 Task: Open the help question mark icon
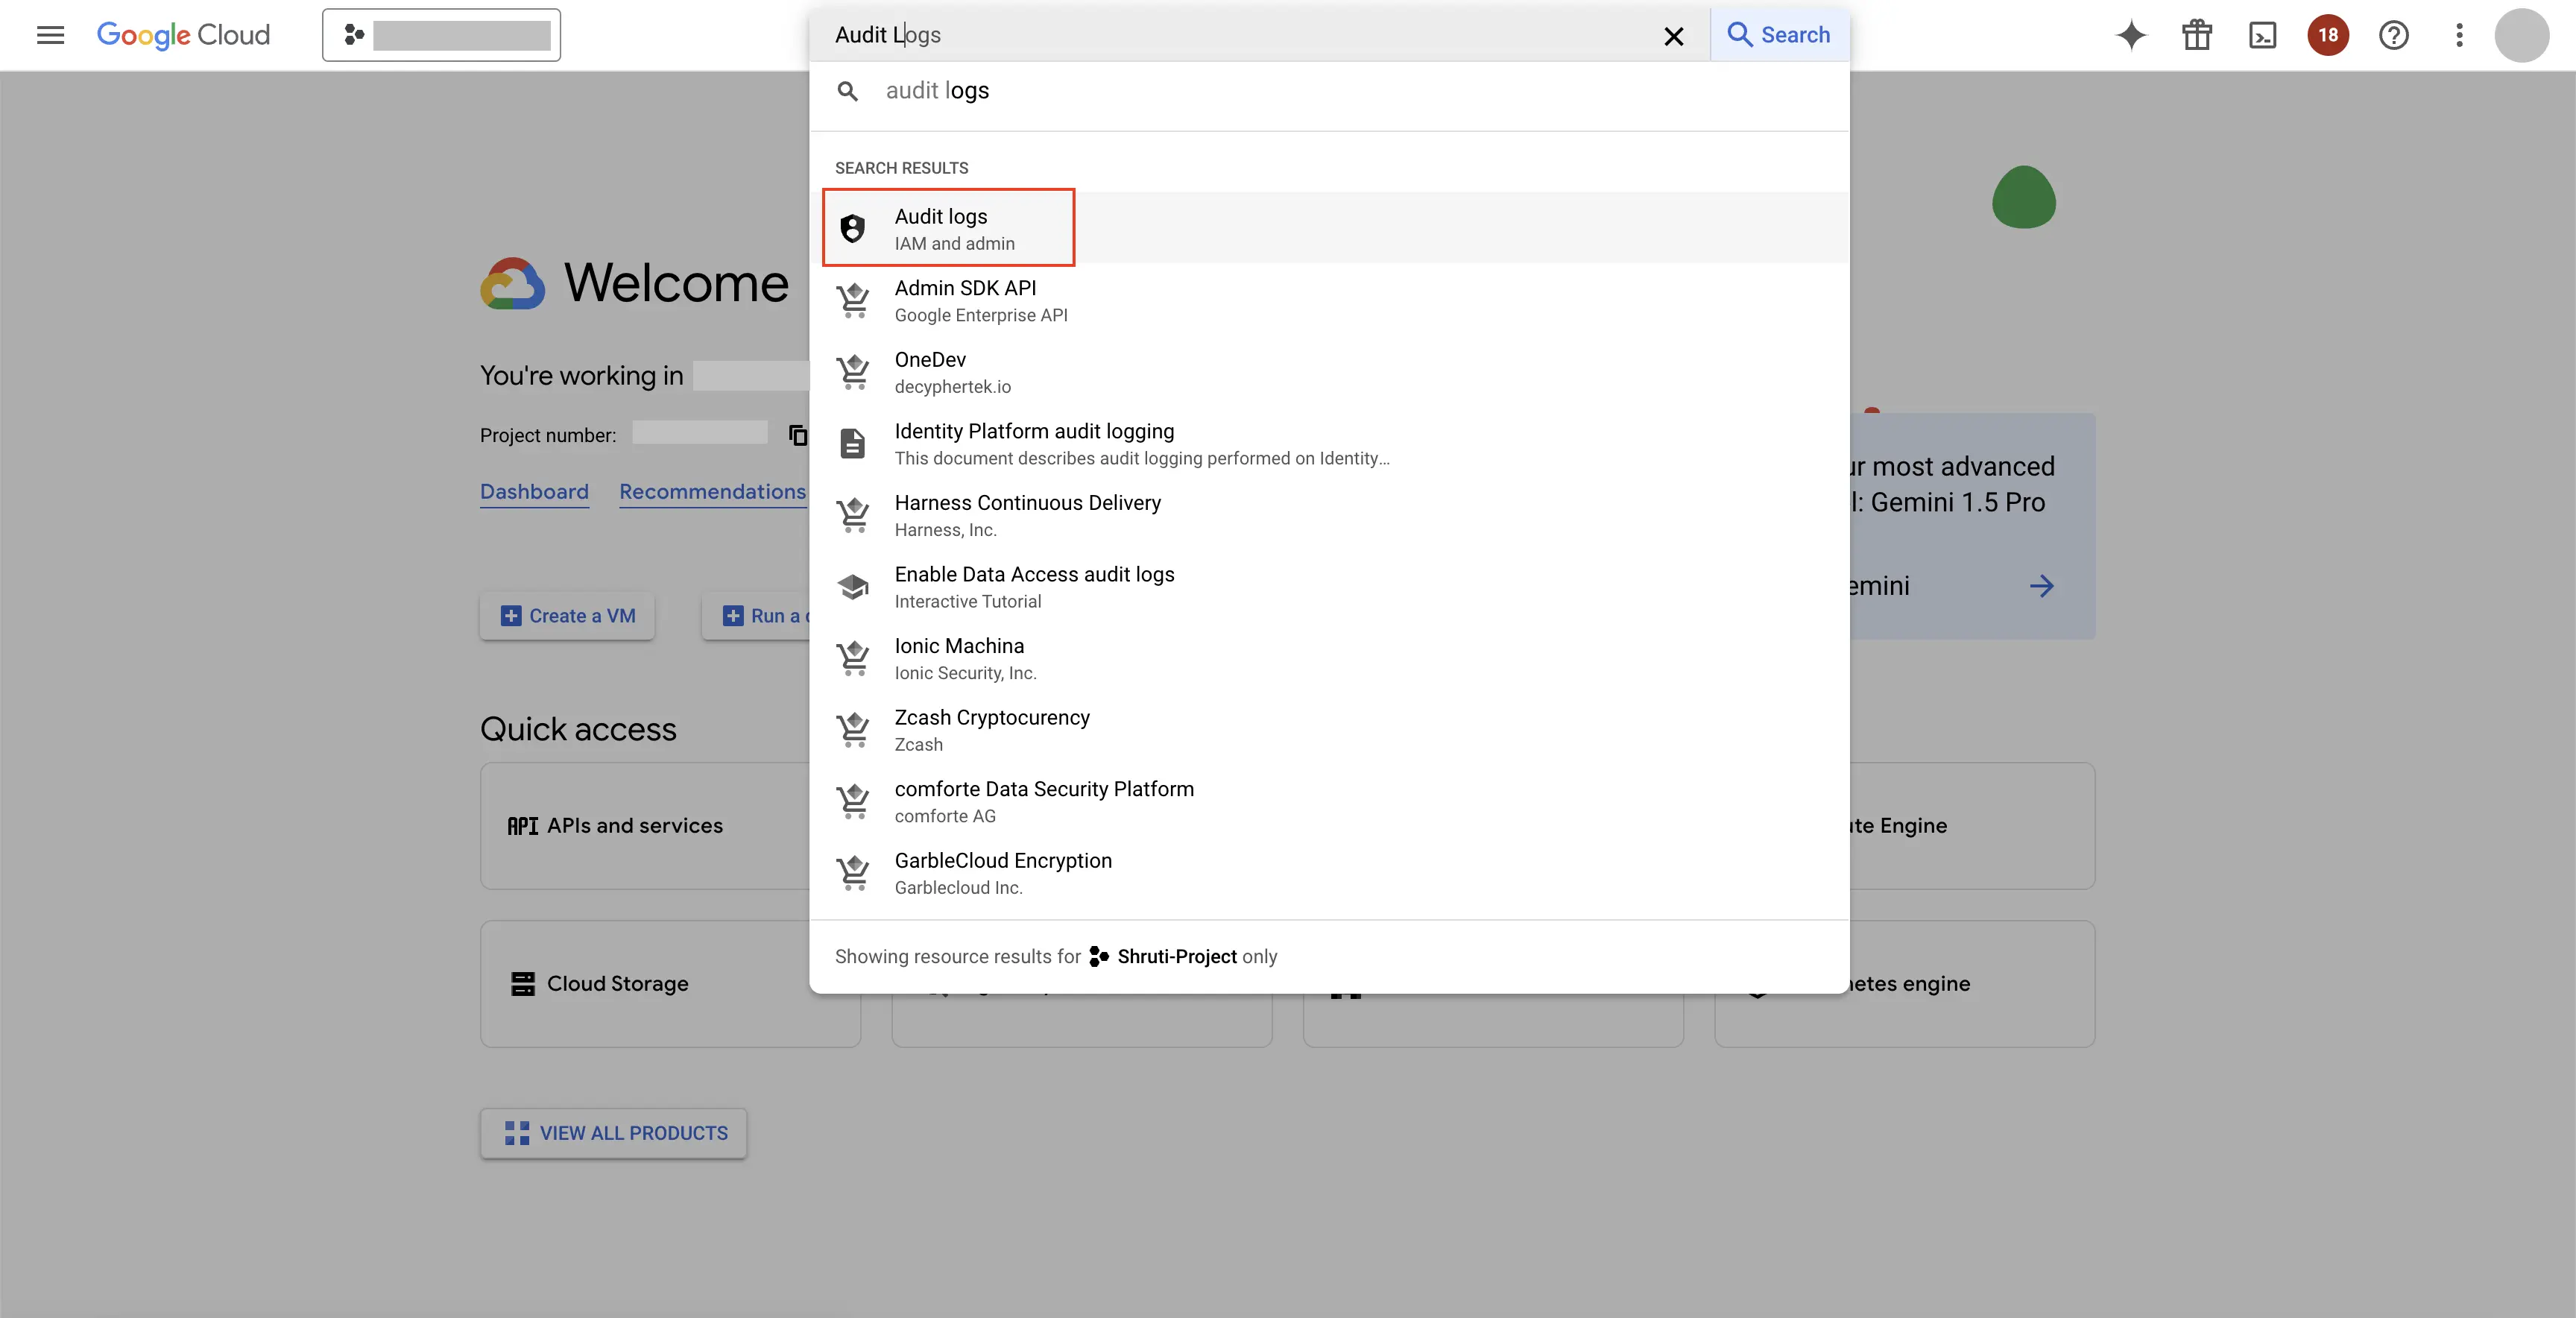coord(2394,35)
